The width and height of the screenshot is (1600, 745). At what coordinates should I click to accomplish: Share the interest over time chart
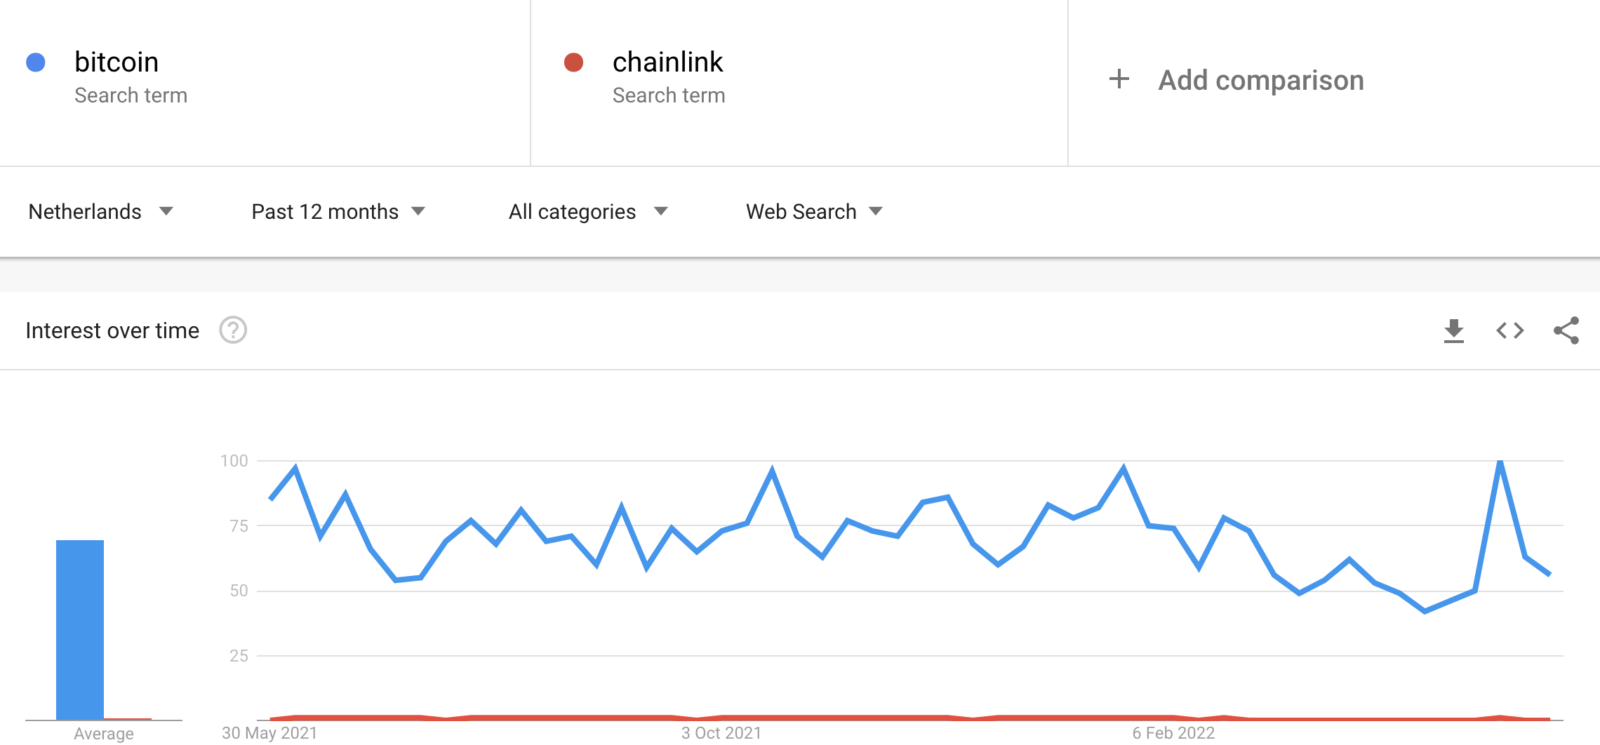pos(1566,331)
